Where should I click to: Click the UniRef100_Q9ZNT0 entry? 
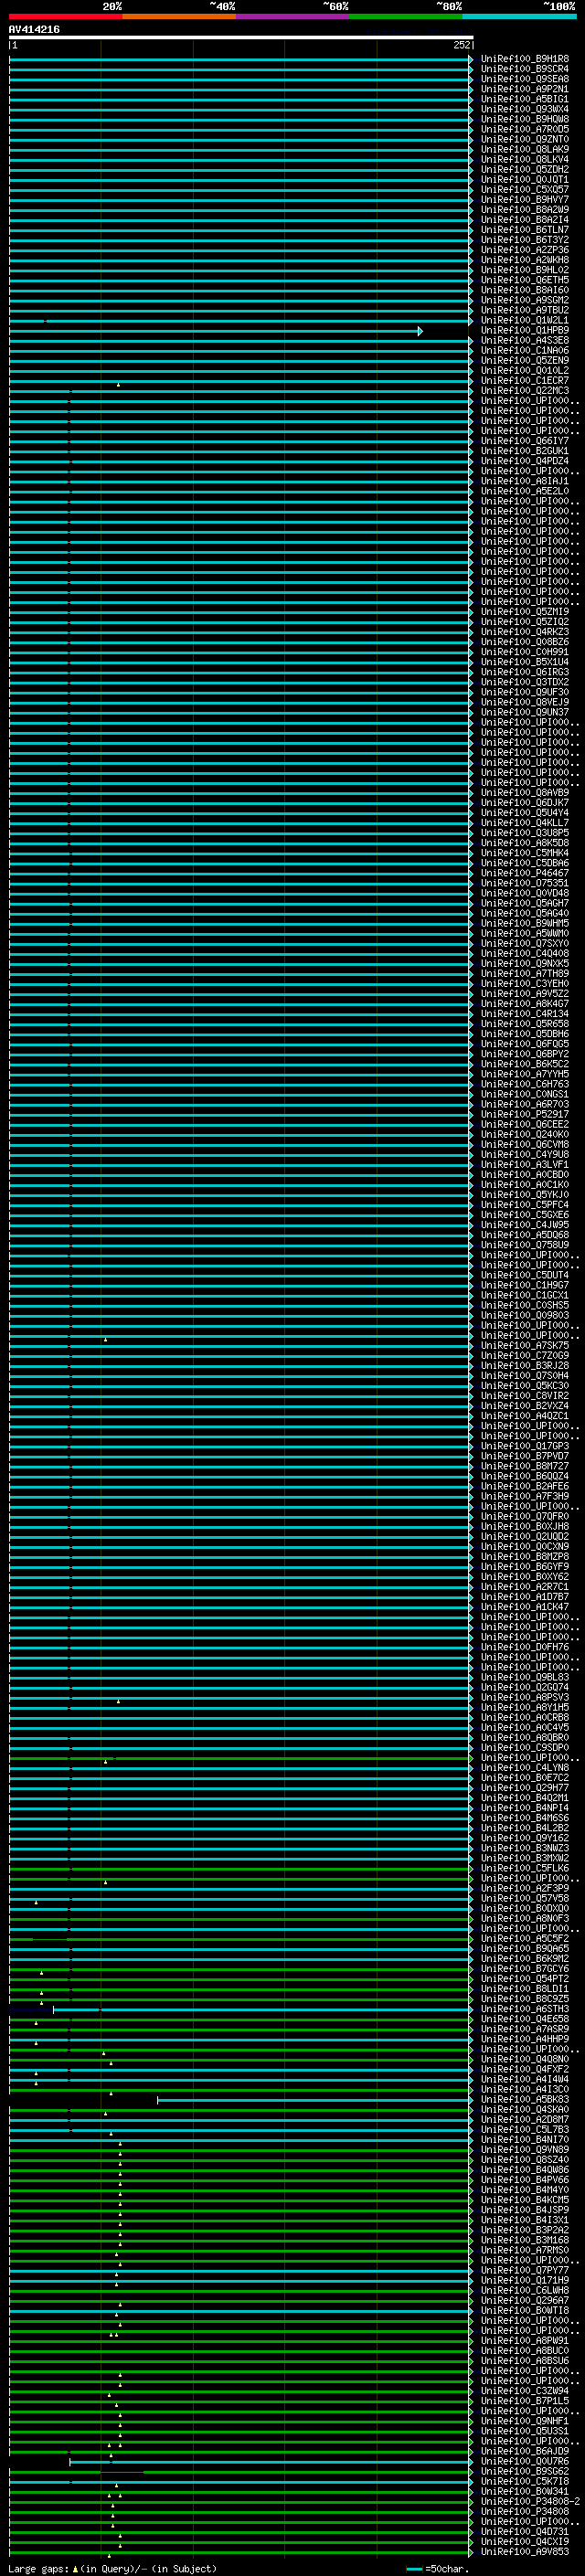(525, 139)
